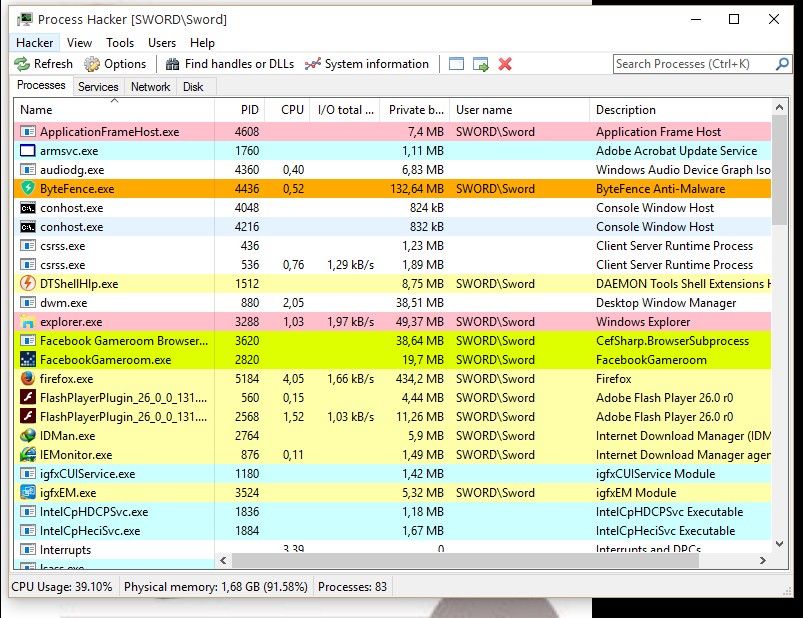Select the Facebook Gameroom Browser row
The height and width of the screenshot is (618, 803).
(x=392, y=340)
